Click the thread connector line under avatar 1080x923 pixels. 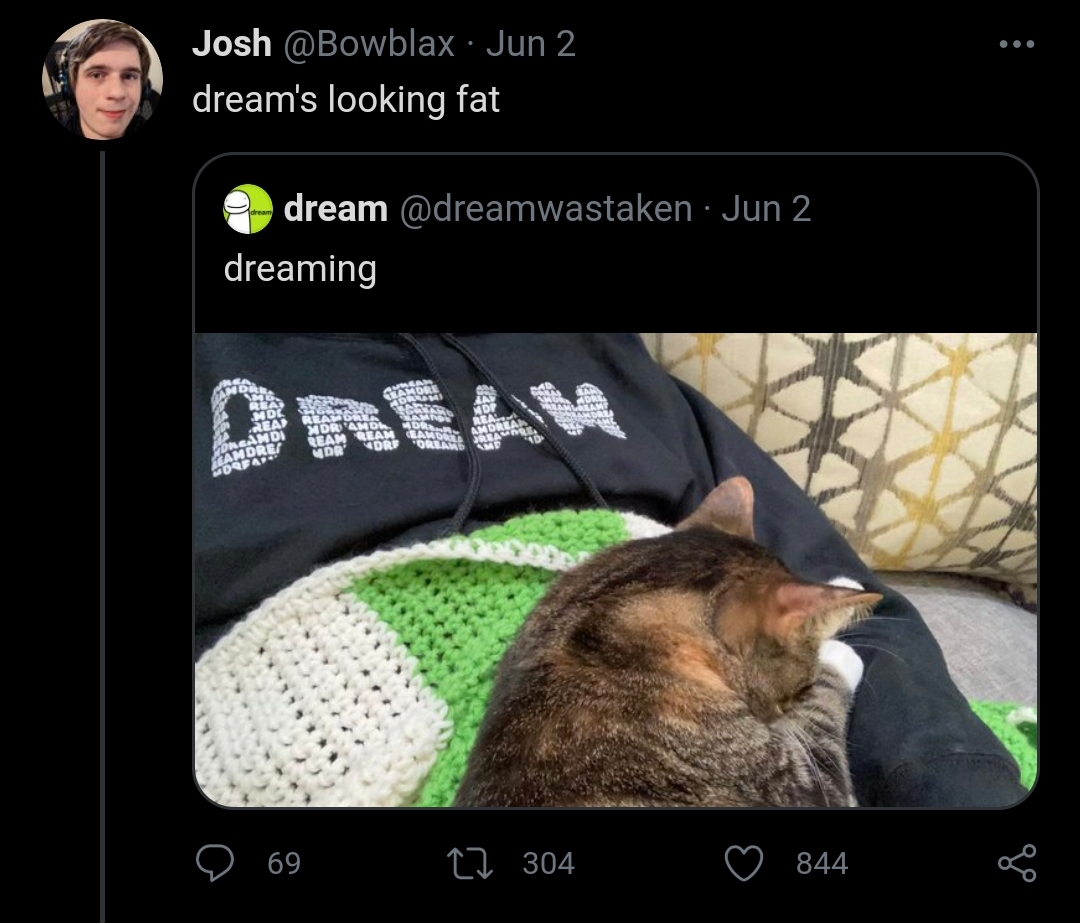[x=103, y=537]
